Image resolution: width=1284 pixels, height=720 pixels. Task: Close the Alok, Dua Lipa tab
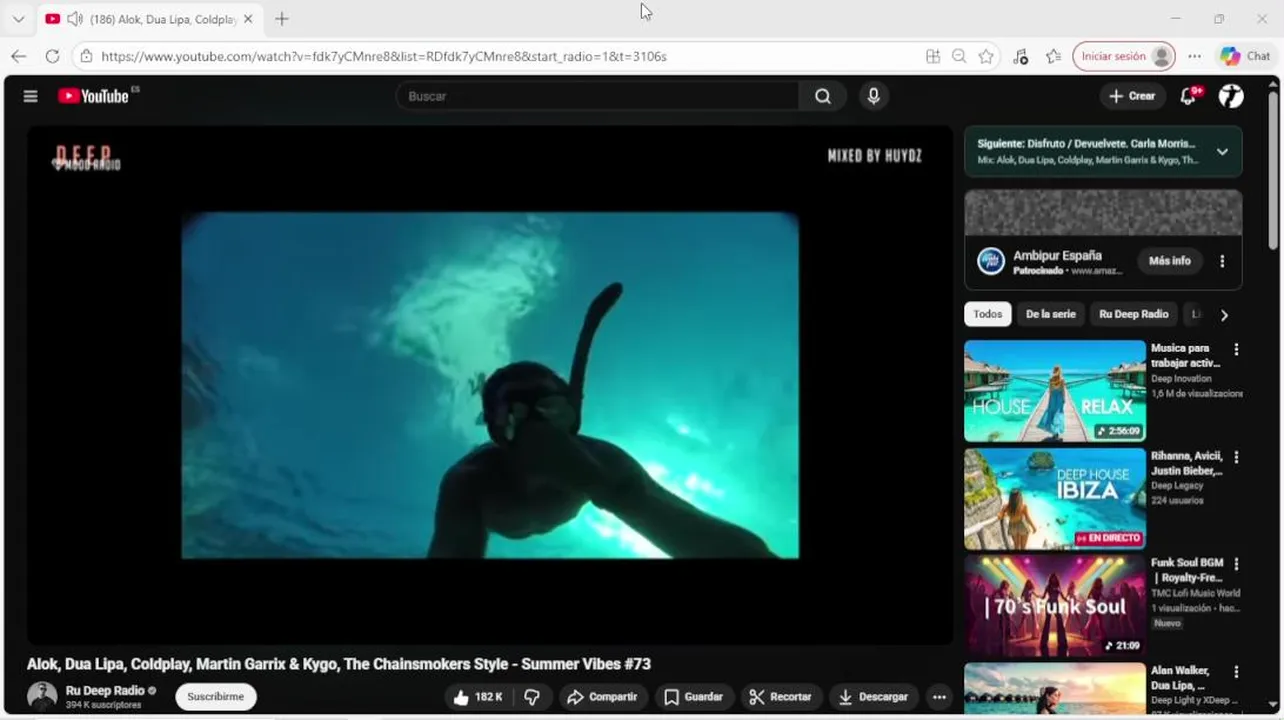[248, 19]
